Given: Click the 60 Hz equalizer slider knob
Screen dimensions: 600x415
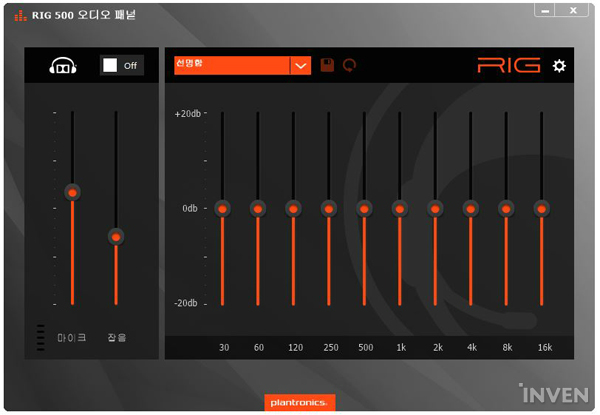Looking at the screenshot, I should (x=258, y=209).
